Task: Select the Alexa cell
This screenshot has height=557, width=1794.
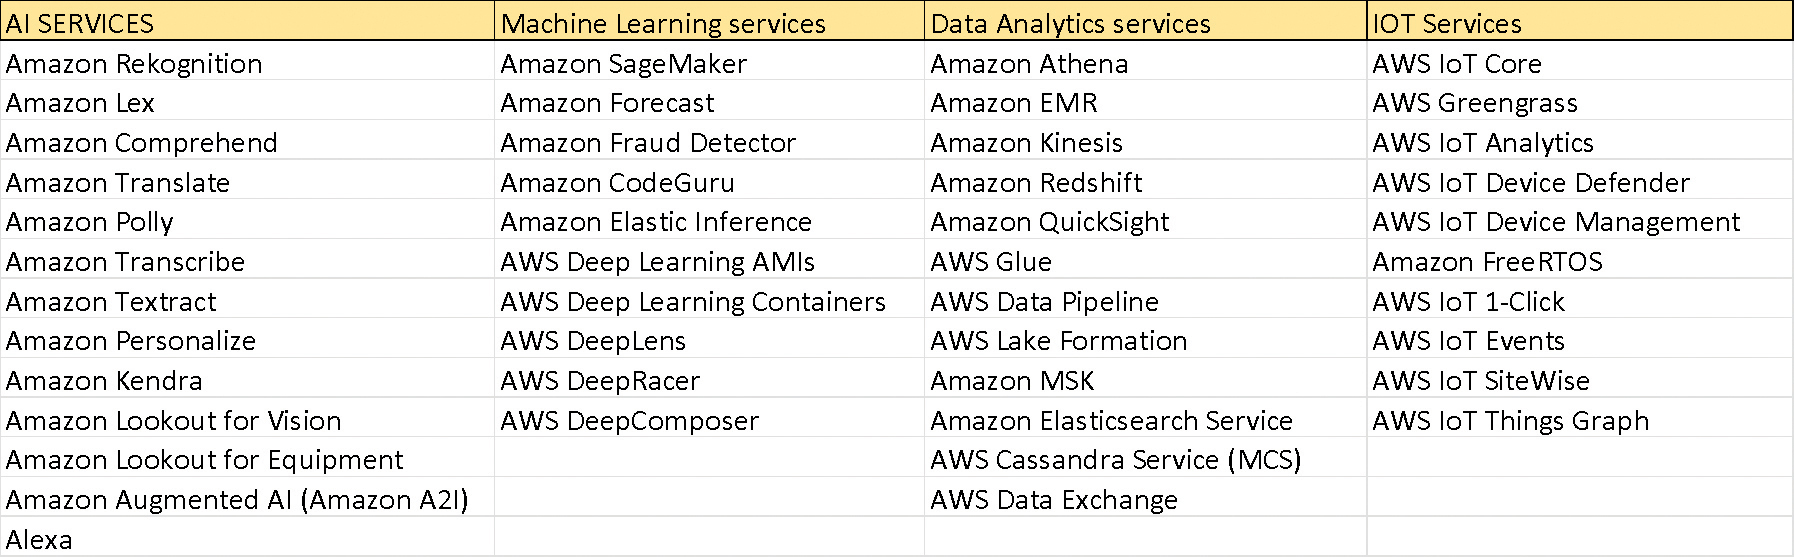Action: (40, 540)
